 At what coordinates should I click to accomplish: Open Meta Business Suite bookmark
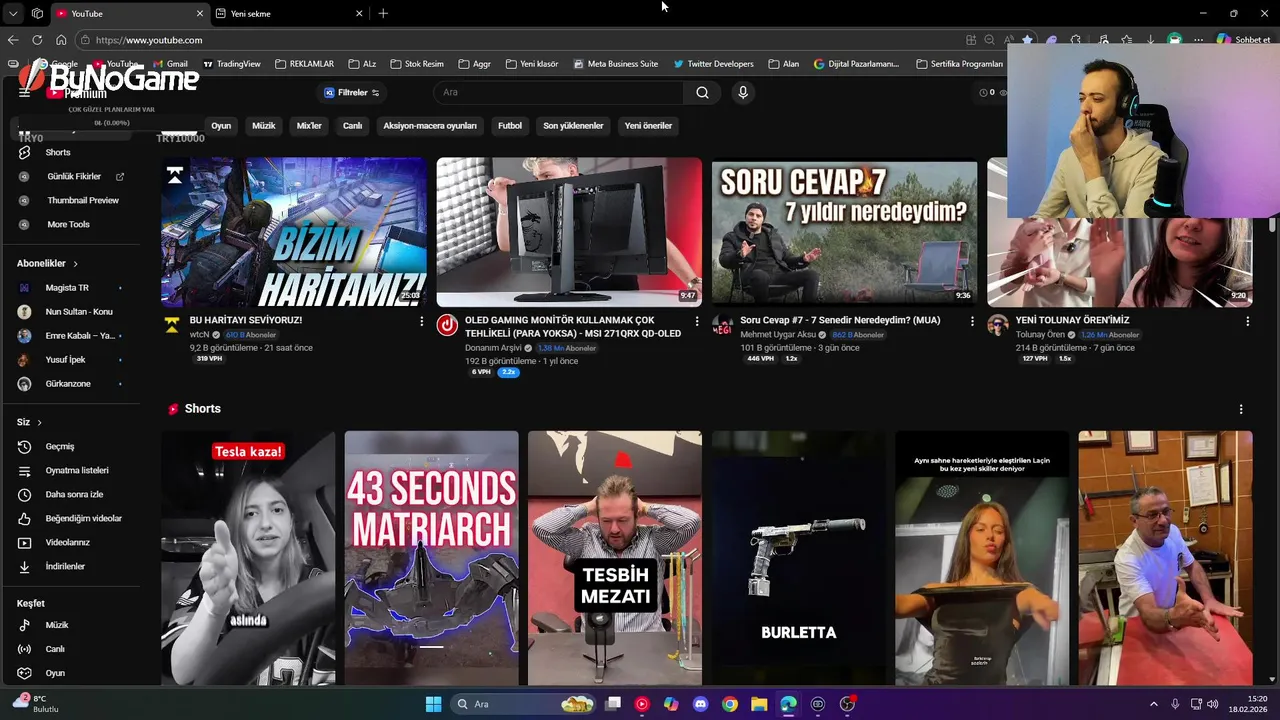coord(615,64)
